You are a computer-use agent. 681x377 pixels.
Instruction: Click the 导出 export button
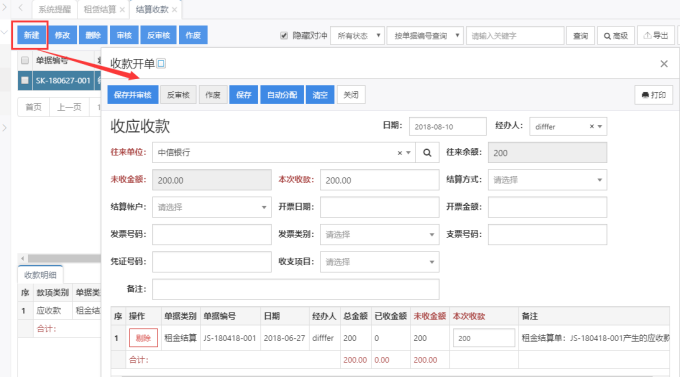point(656,36)
